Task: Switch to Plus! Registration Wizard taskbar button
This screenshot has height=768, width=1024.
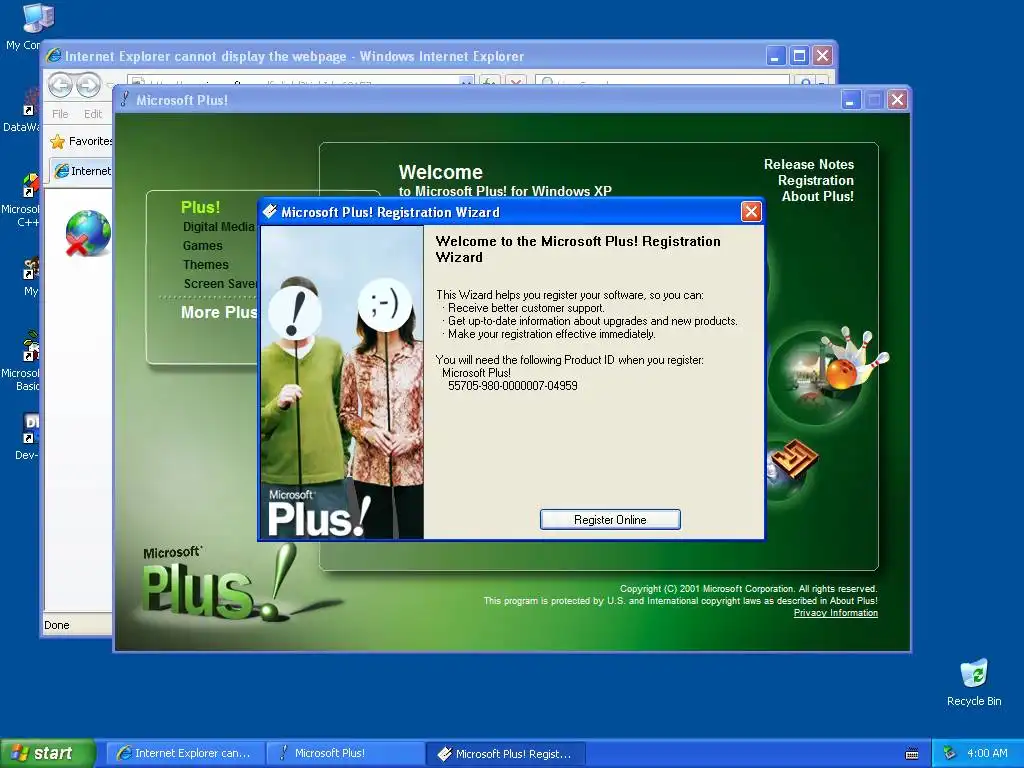Action: [505, 754]
